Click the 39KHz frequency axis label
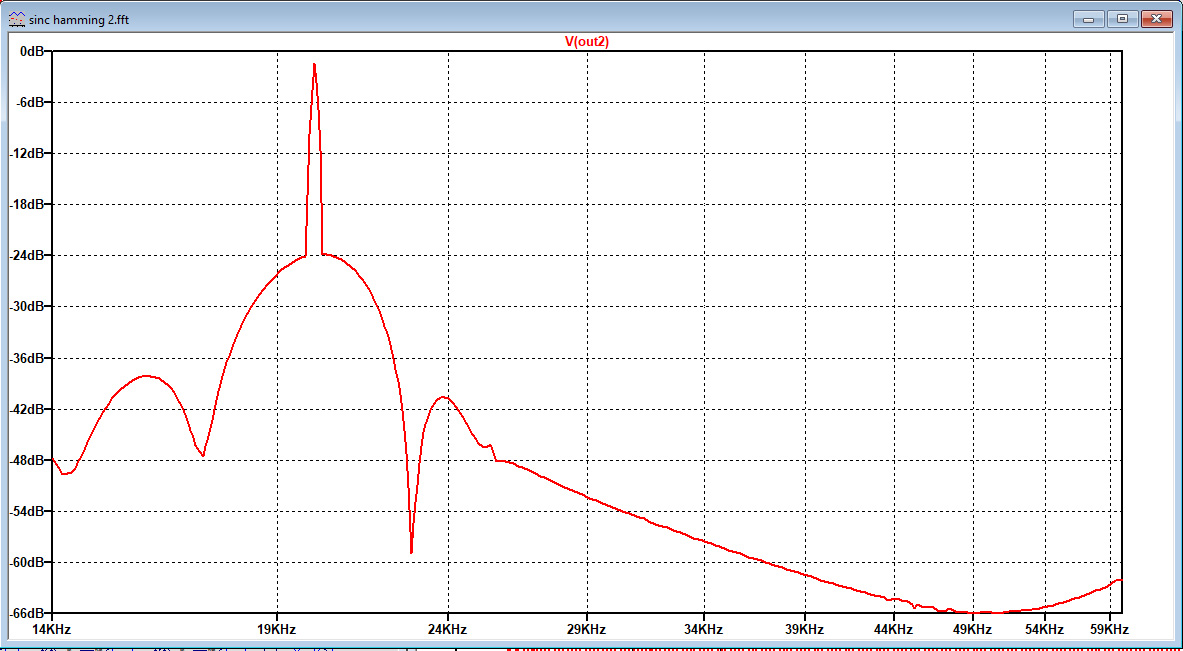1183x651 pixels. point(804,629)
